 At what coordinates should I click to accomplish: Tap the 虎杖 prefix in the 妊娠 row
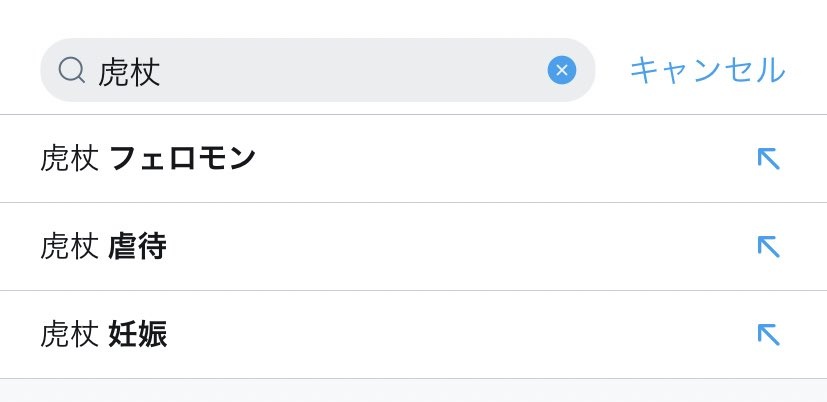coord(70,335)
